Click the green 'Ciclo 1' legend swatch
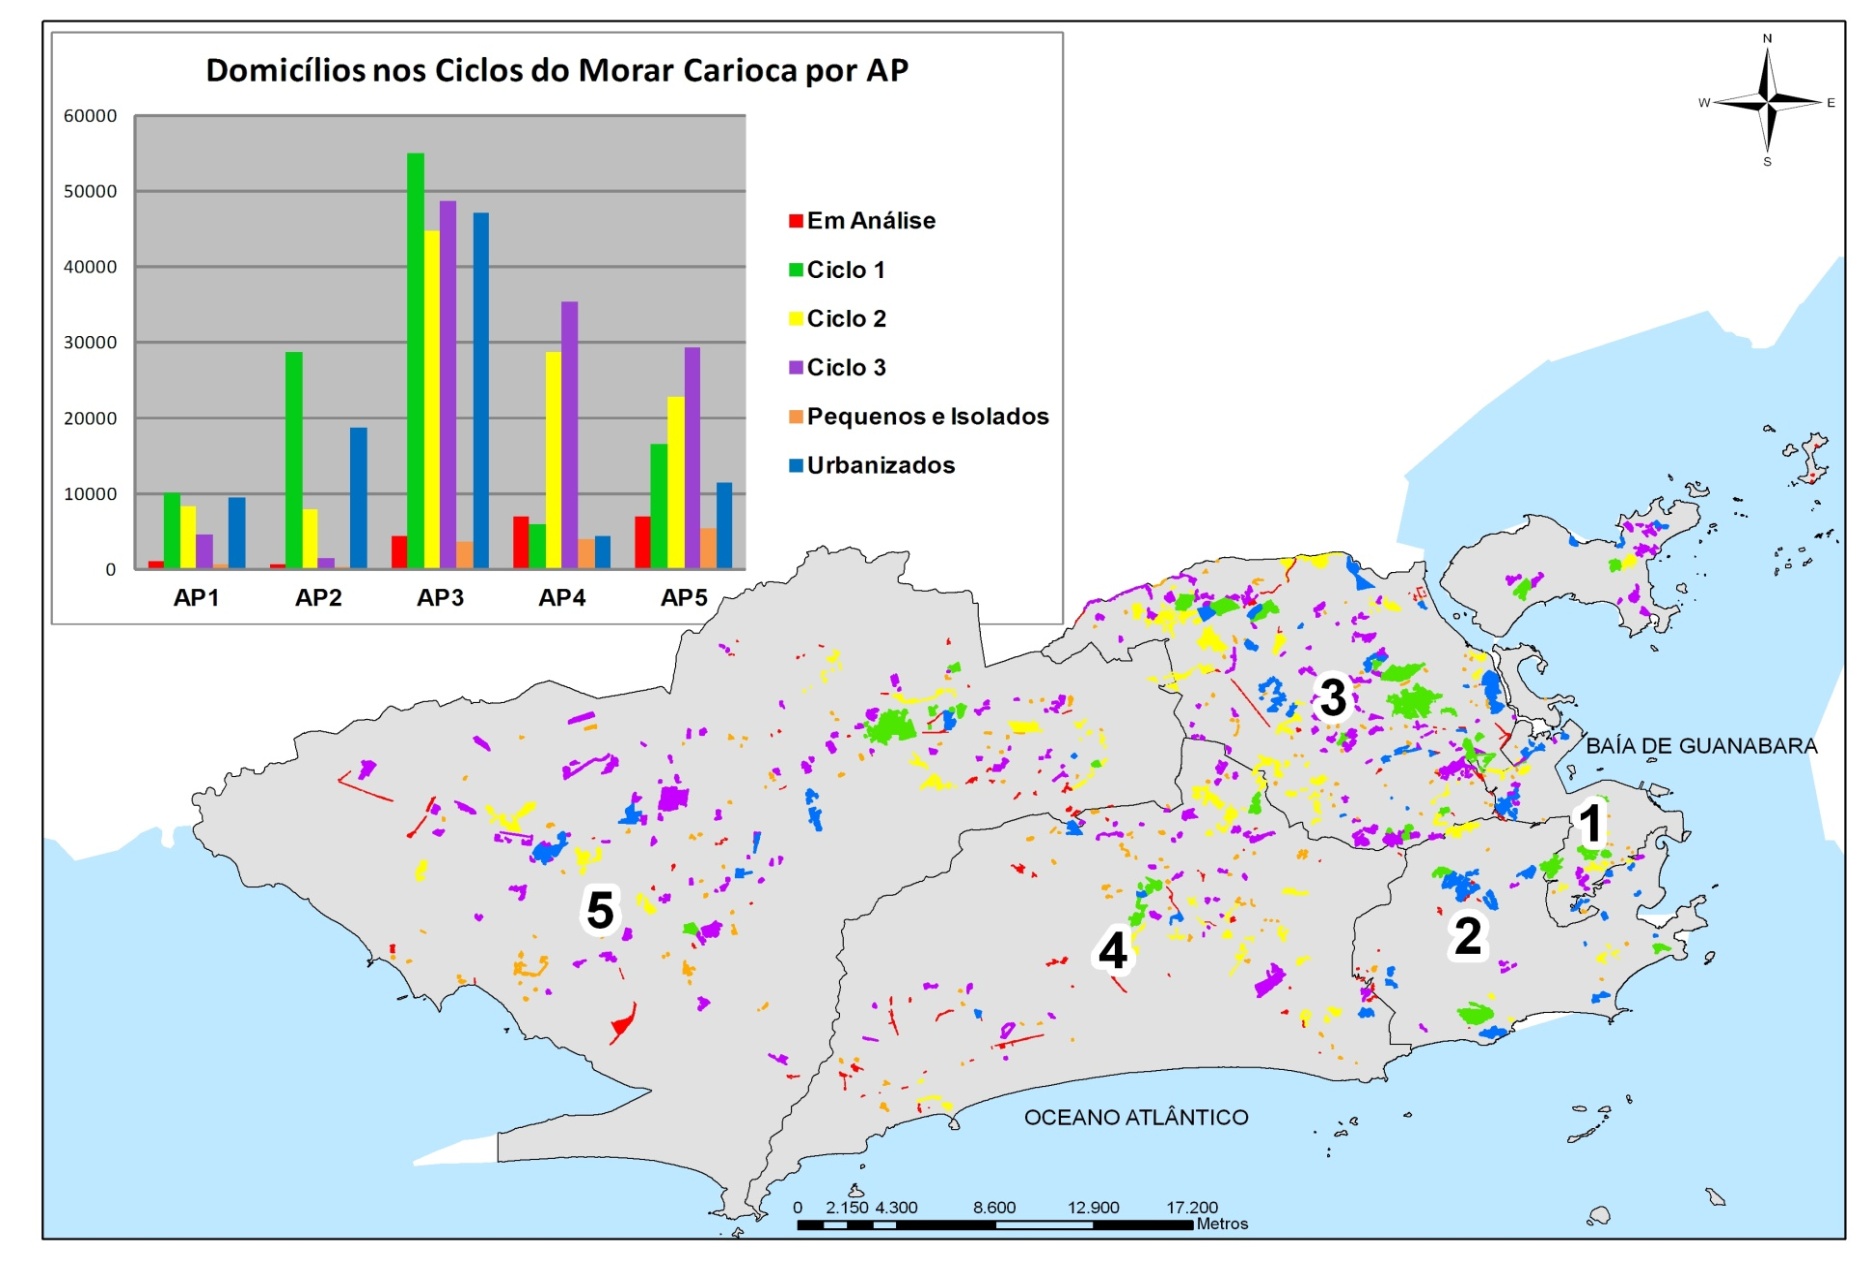Screen dimensions: 1871x1275 click(796, 270)
